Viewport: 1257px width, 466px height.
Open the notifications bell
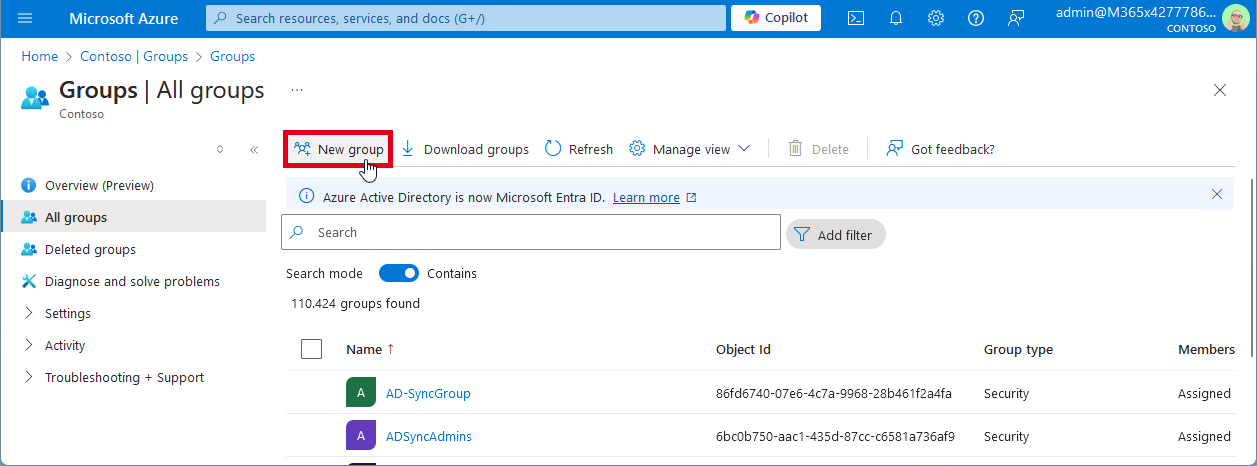point(896,18)
